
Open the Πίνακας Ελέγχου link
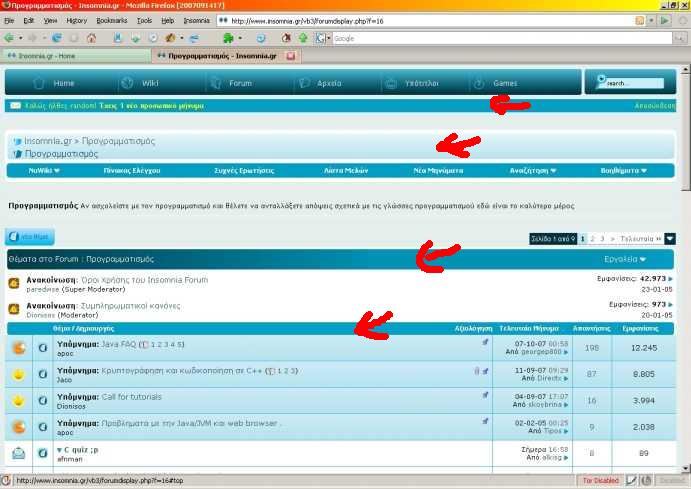(132, 171)
